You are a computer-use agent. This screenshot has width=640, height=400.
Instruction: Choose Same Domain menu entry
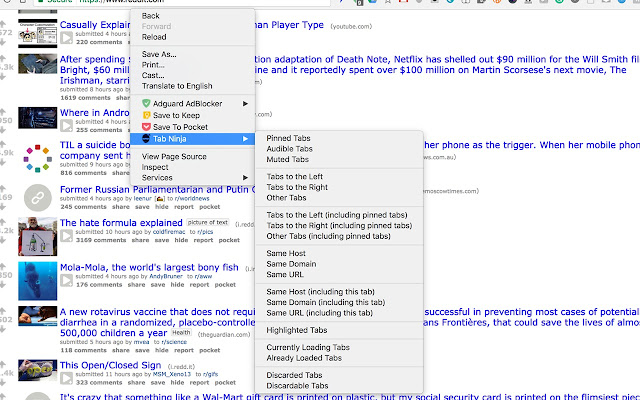(291, 264)
